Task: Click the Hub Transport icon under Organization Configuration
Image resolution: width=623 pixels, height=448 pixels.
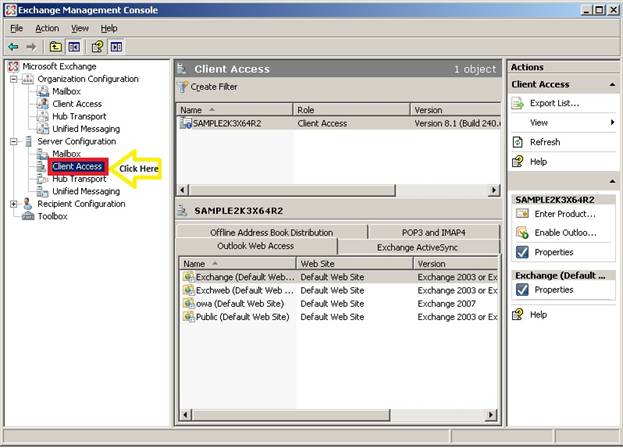Action: click(x=43, y=116)
